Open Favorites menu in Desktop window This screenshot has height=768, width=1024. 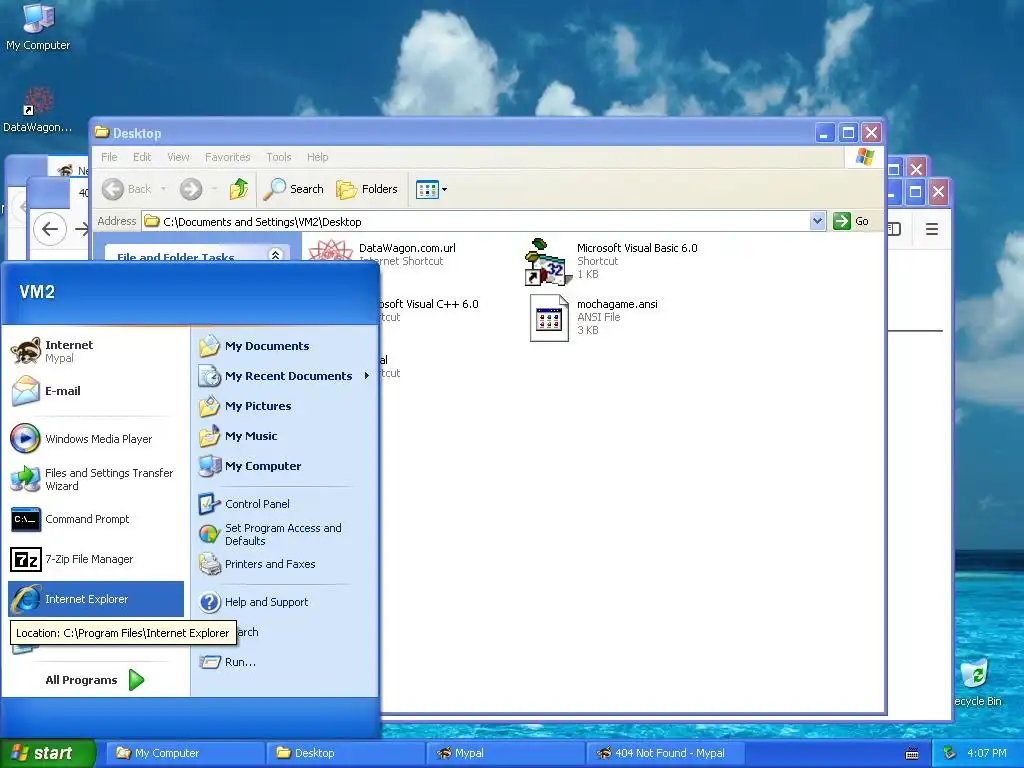coord(227,157)
